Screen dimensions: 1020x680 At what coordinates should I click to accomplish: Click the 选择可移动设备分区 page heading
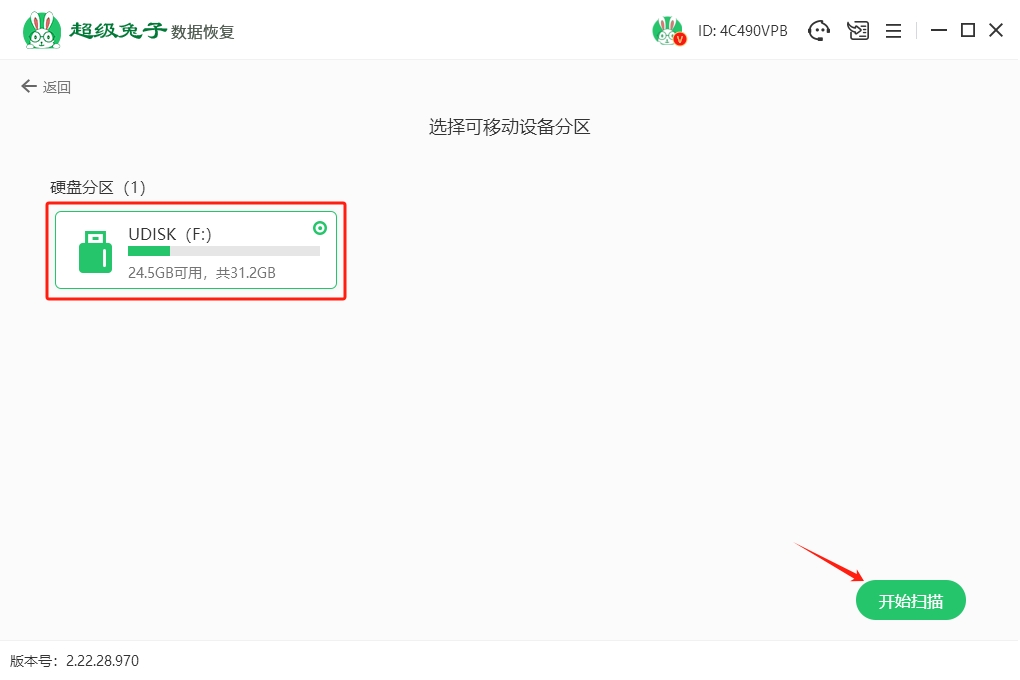(510, 127)
